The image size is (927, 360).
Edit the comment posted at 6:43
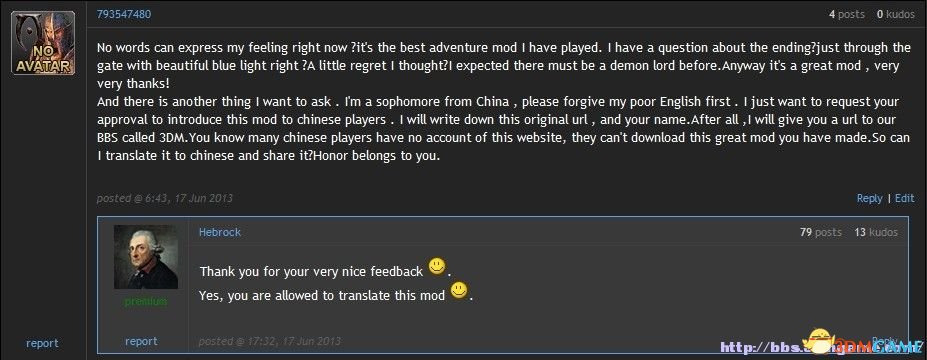tap(904, 199)
